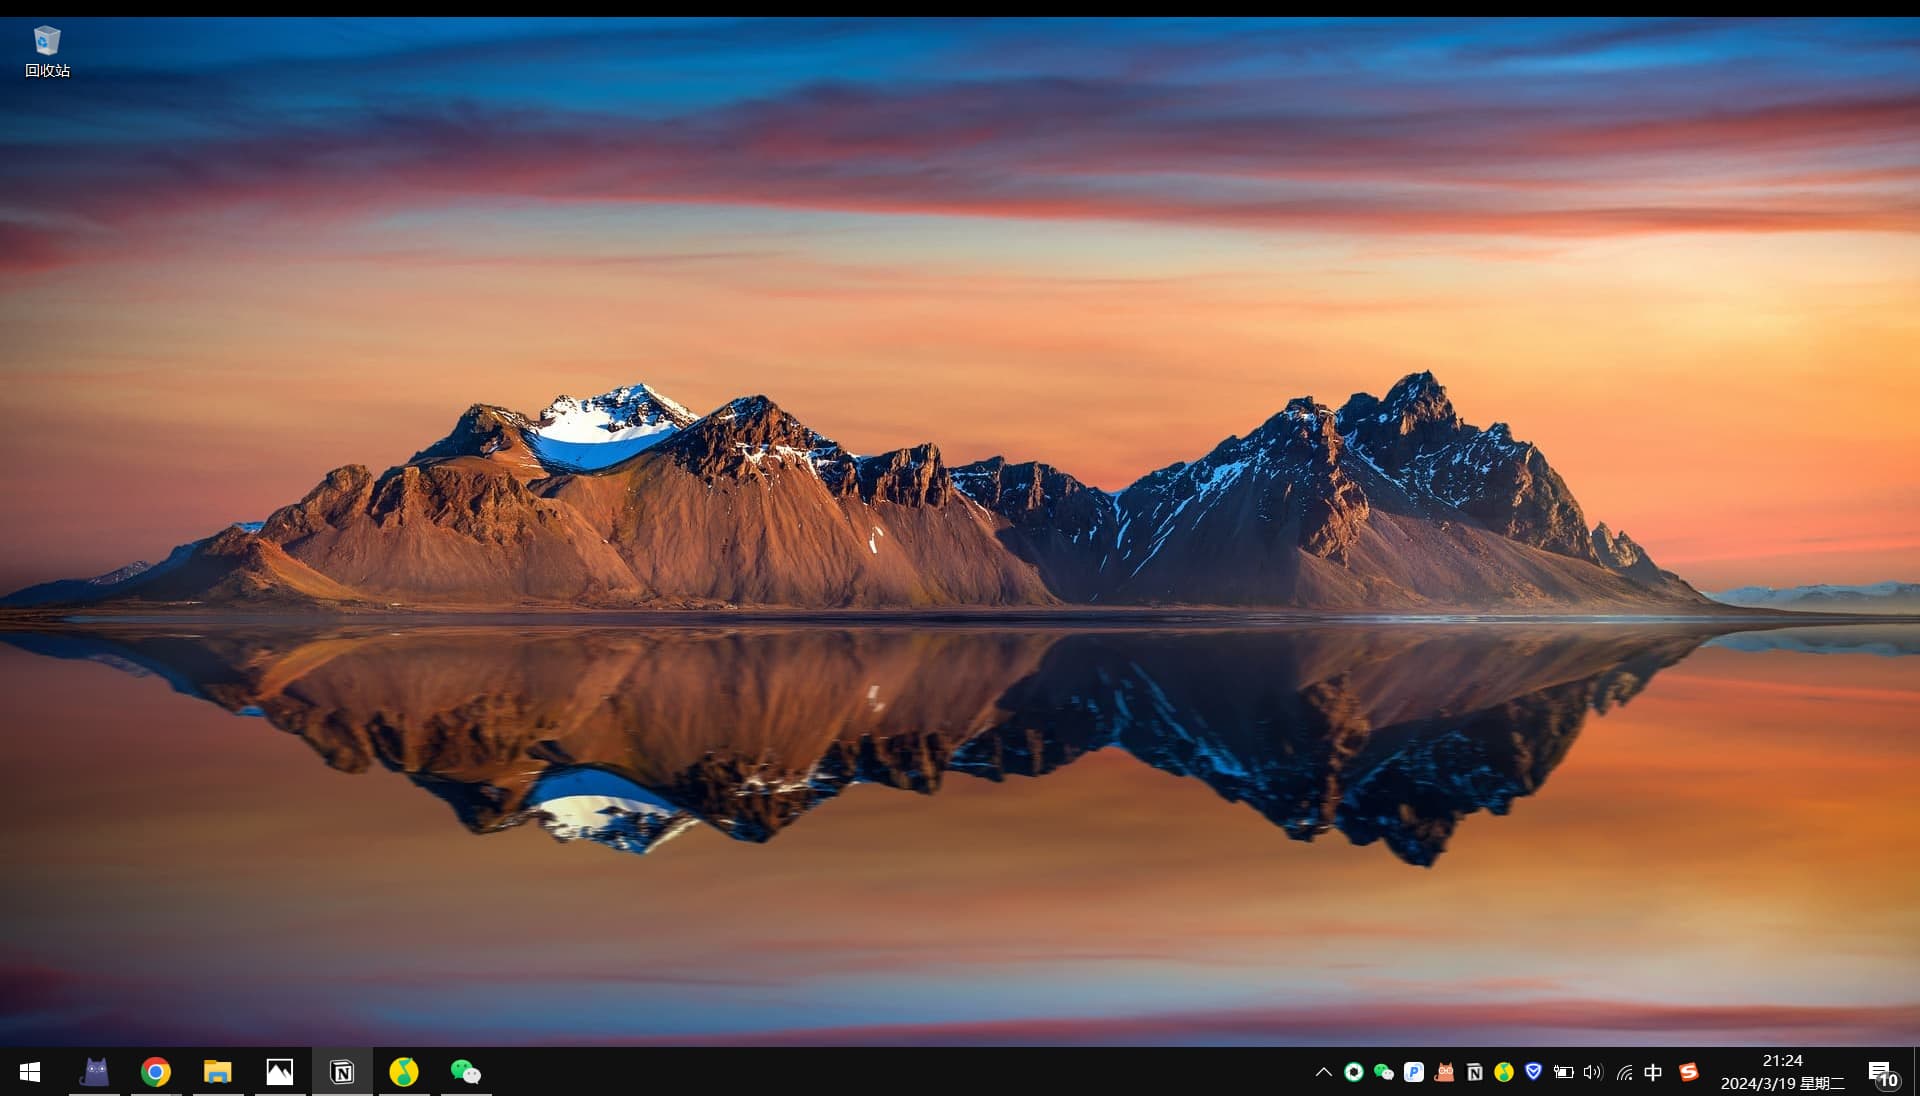Open Notion from the system tray
The image size is (1920, 1096).
[1474, 1072]
